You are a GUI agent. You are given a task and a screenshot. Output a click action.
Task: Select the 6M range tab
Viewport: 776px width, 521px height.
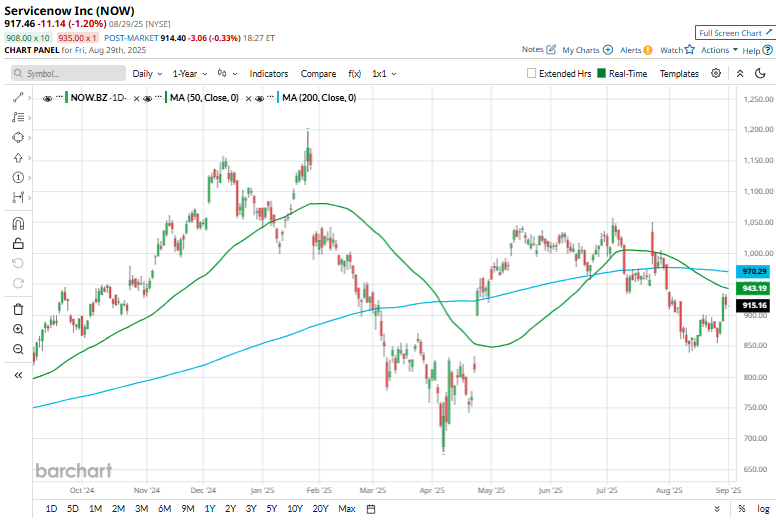(x=164, y=509)
